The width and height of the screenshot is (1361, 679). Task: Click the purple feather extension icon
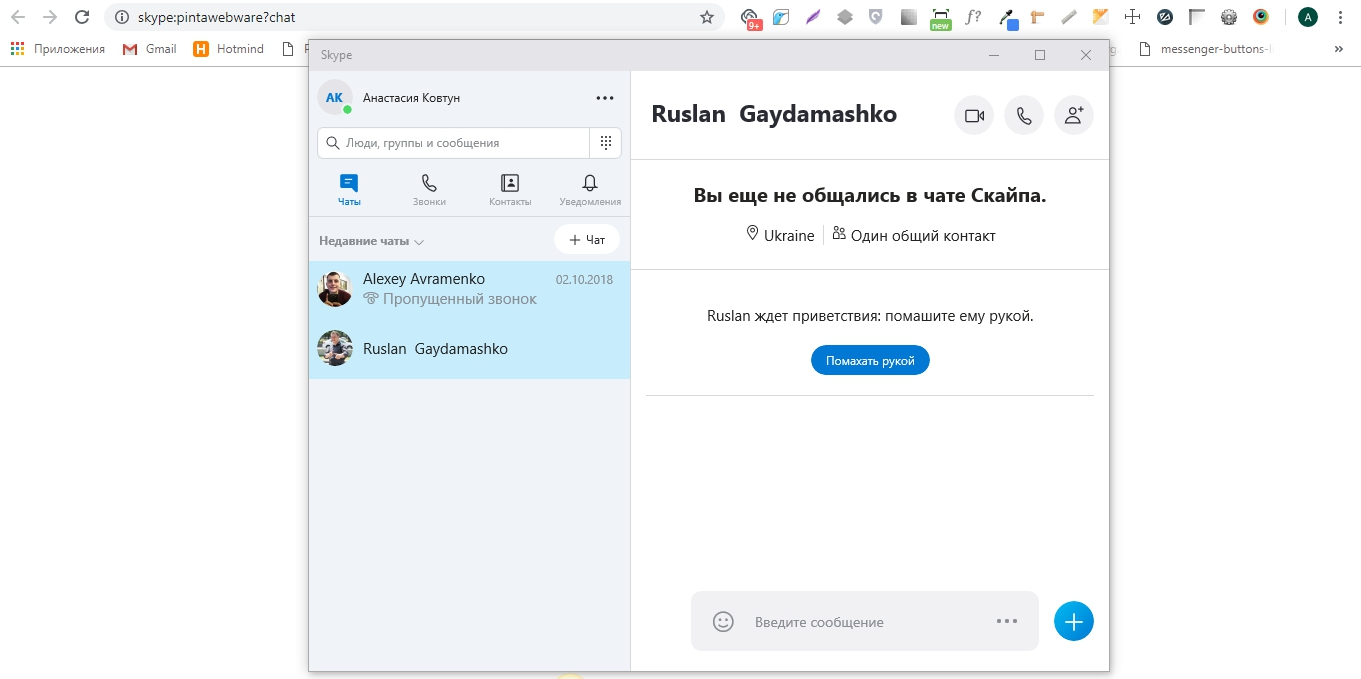click(813, 17)
